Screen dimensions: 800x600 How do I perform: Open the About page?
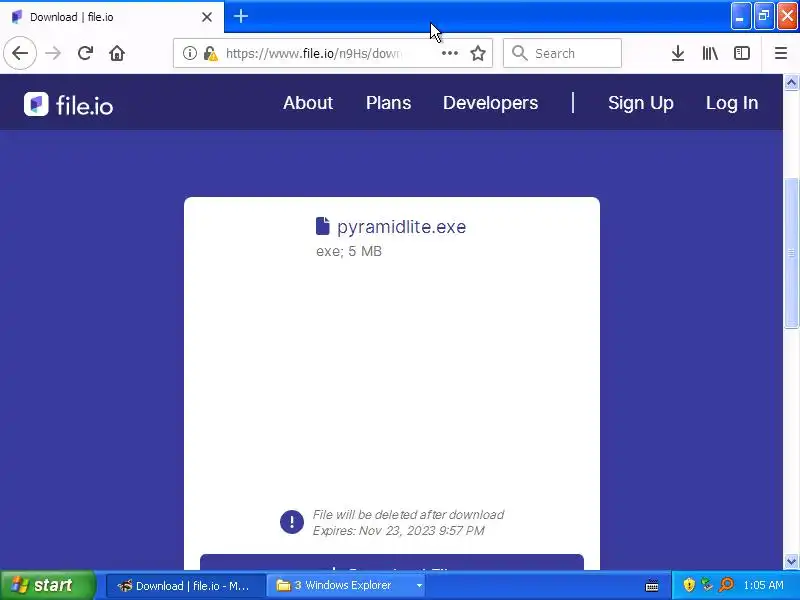(308, 103)
